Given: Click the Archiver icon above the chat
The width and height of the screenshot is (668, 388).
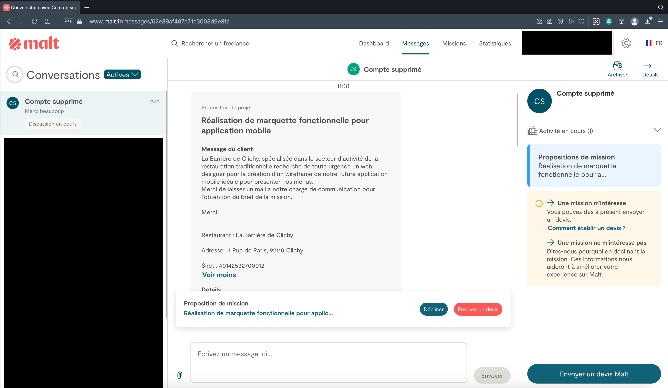Looking at the screenshot, I should point(617,66).
